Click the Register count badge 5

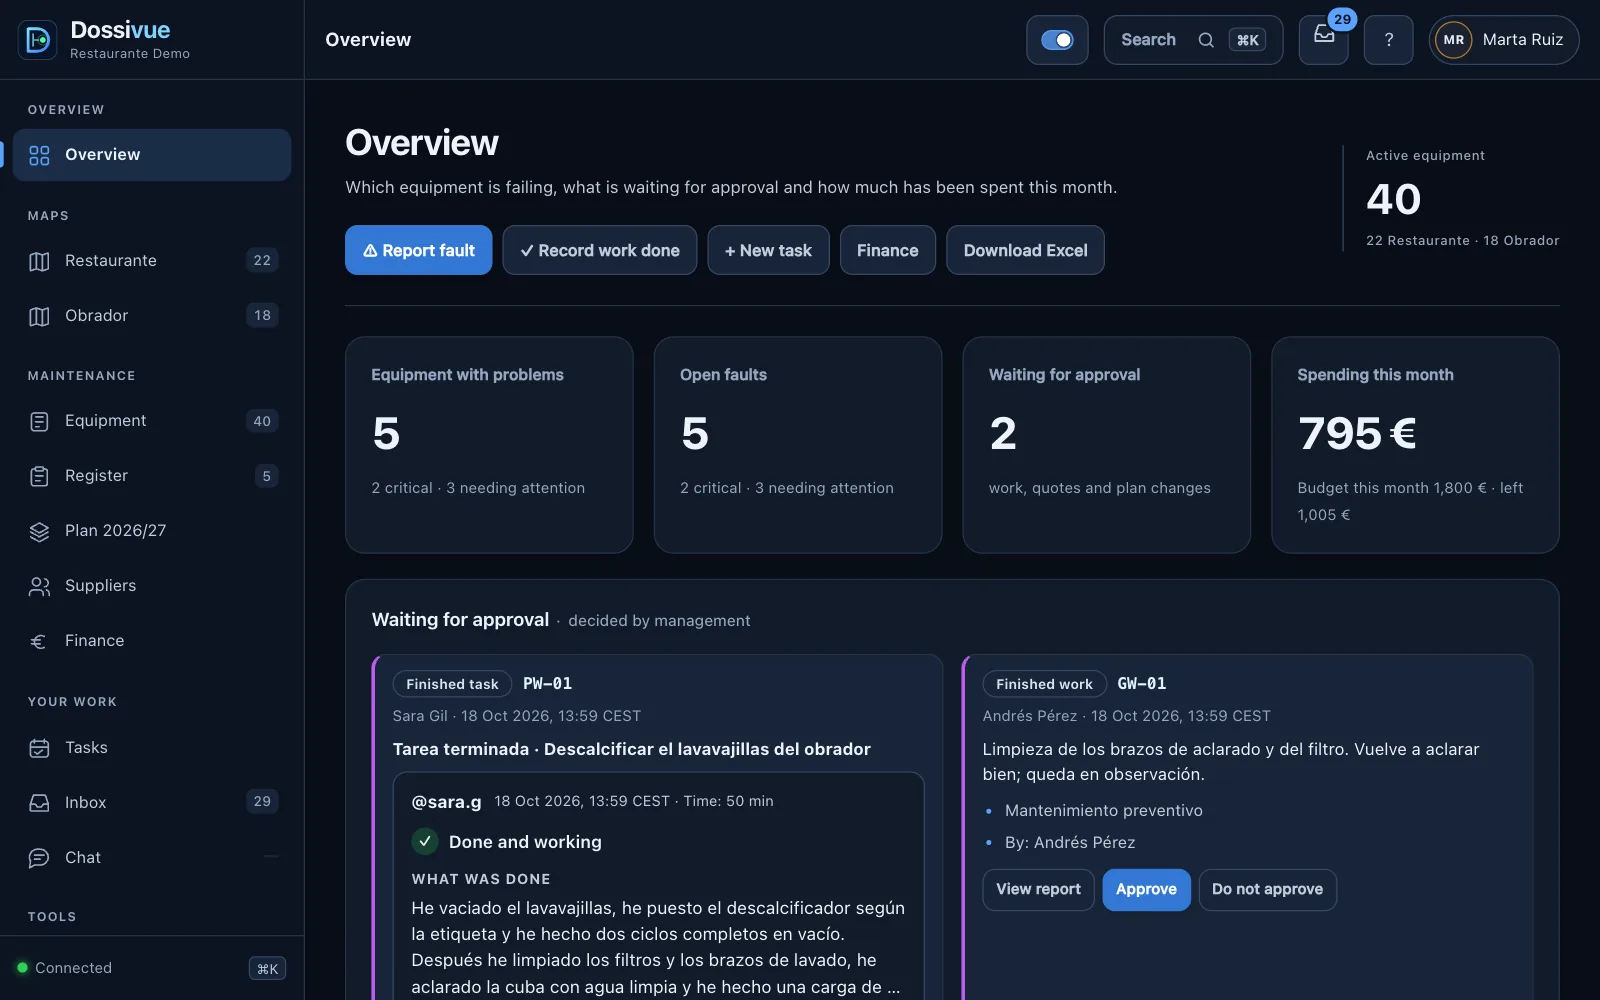pyautogui.click(x=266, y=476)
